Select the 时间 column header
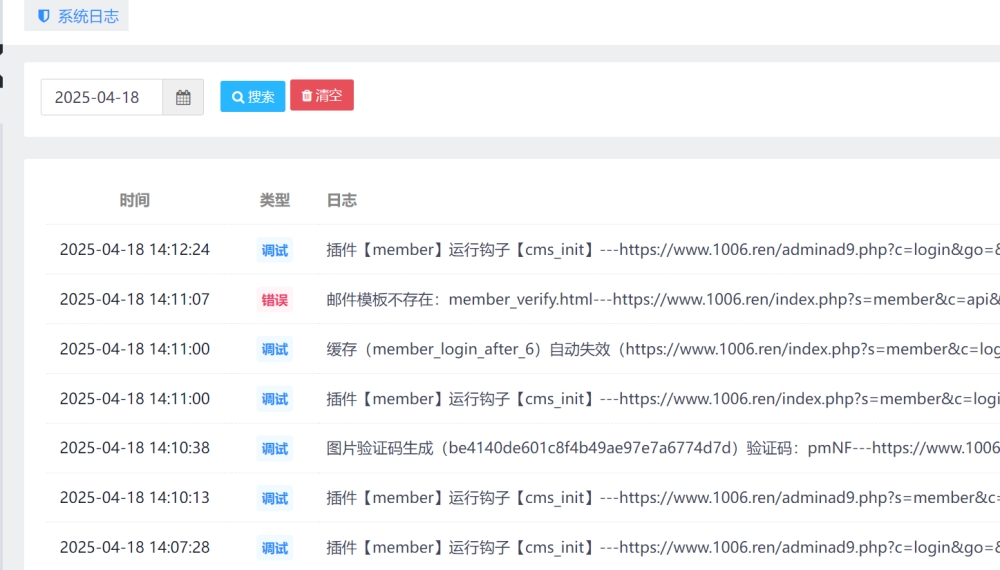Screen dimensions: 1000x570 tap(135, 200)
